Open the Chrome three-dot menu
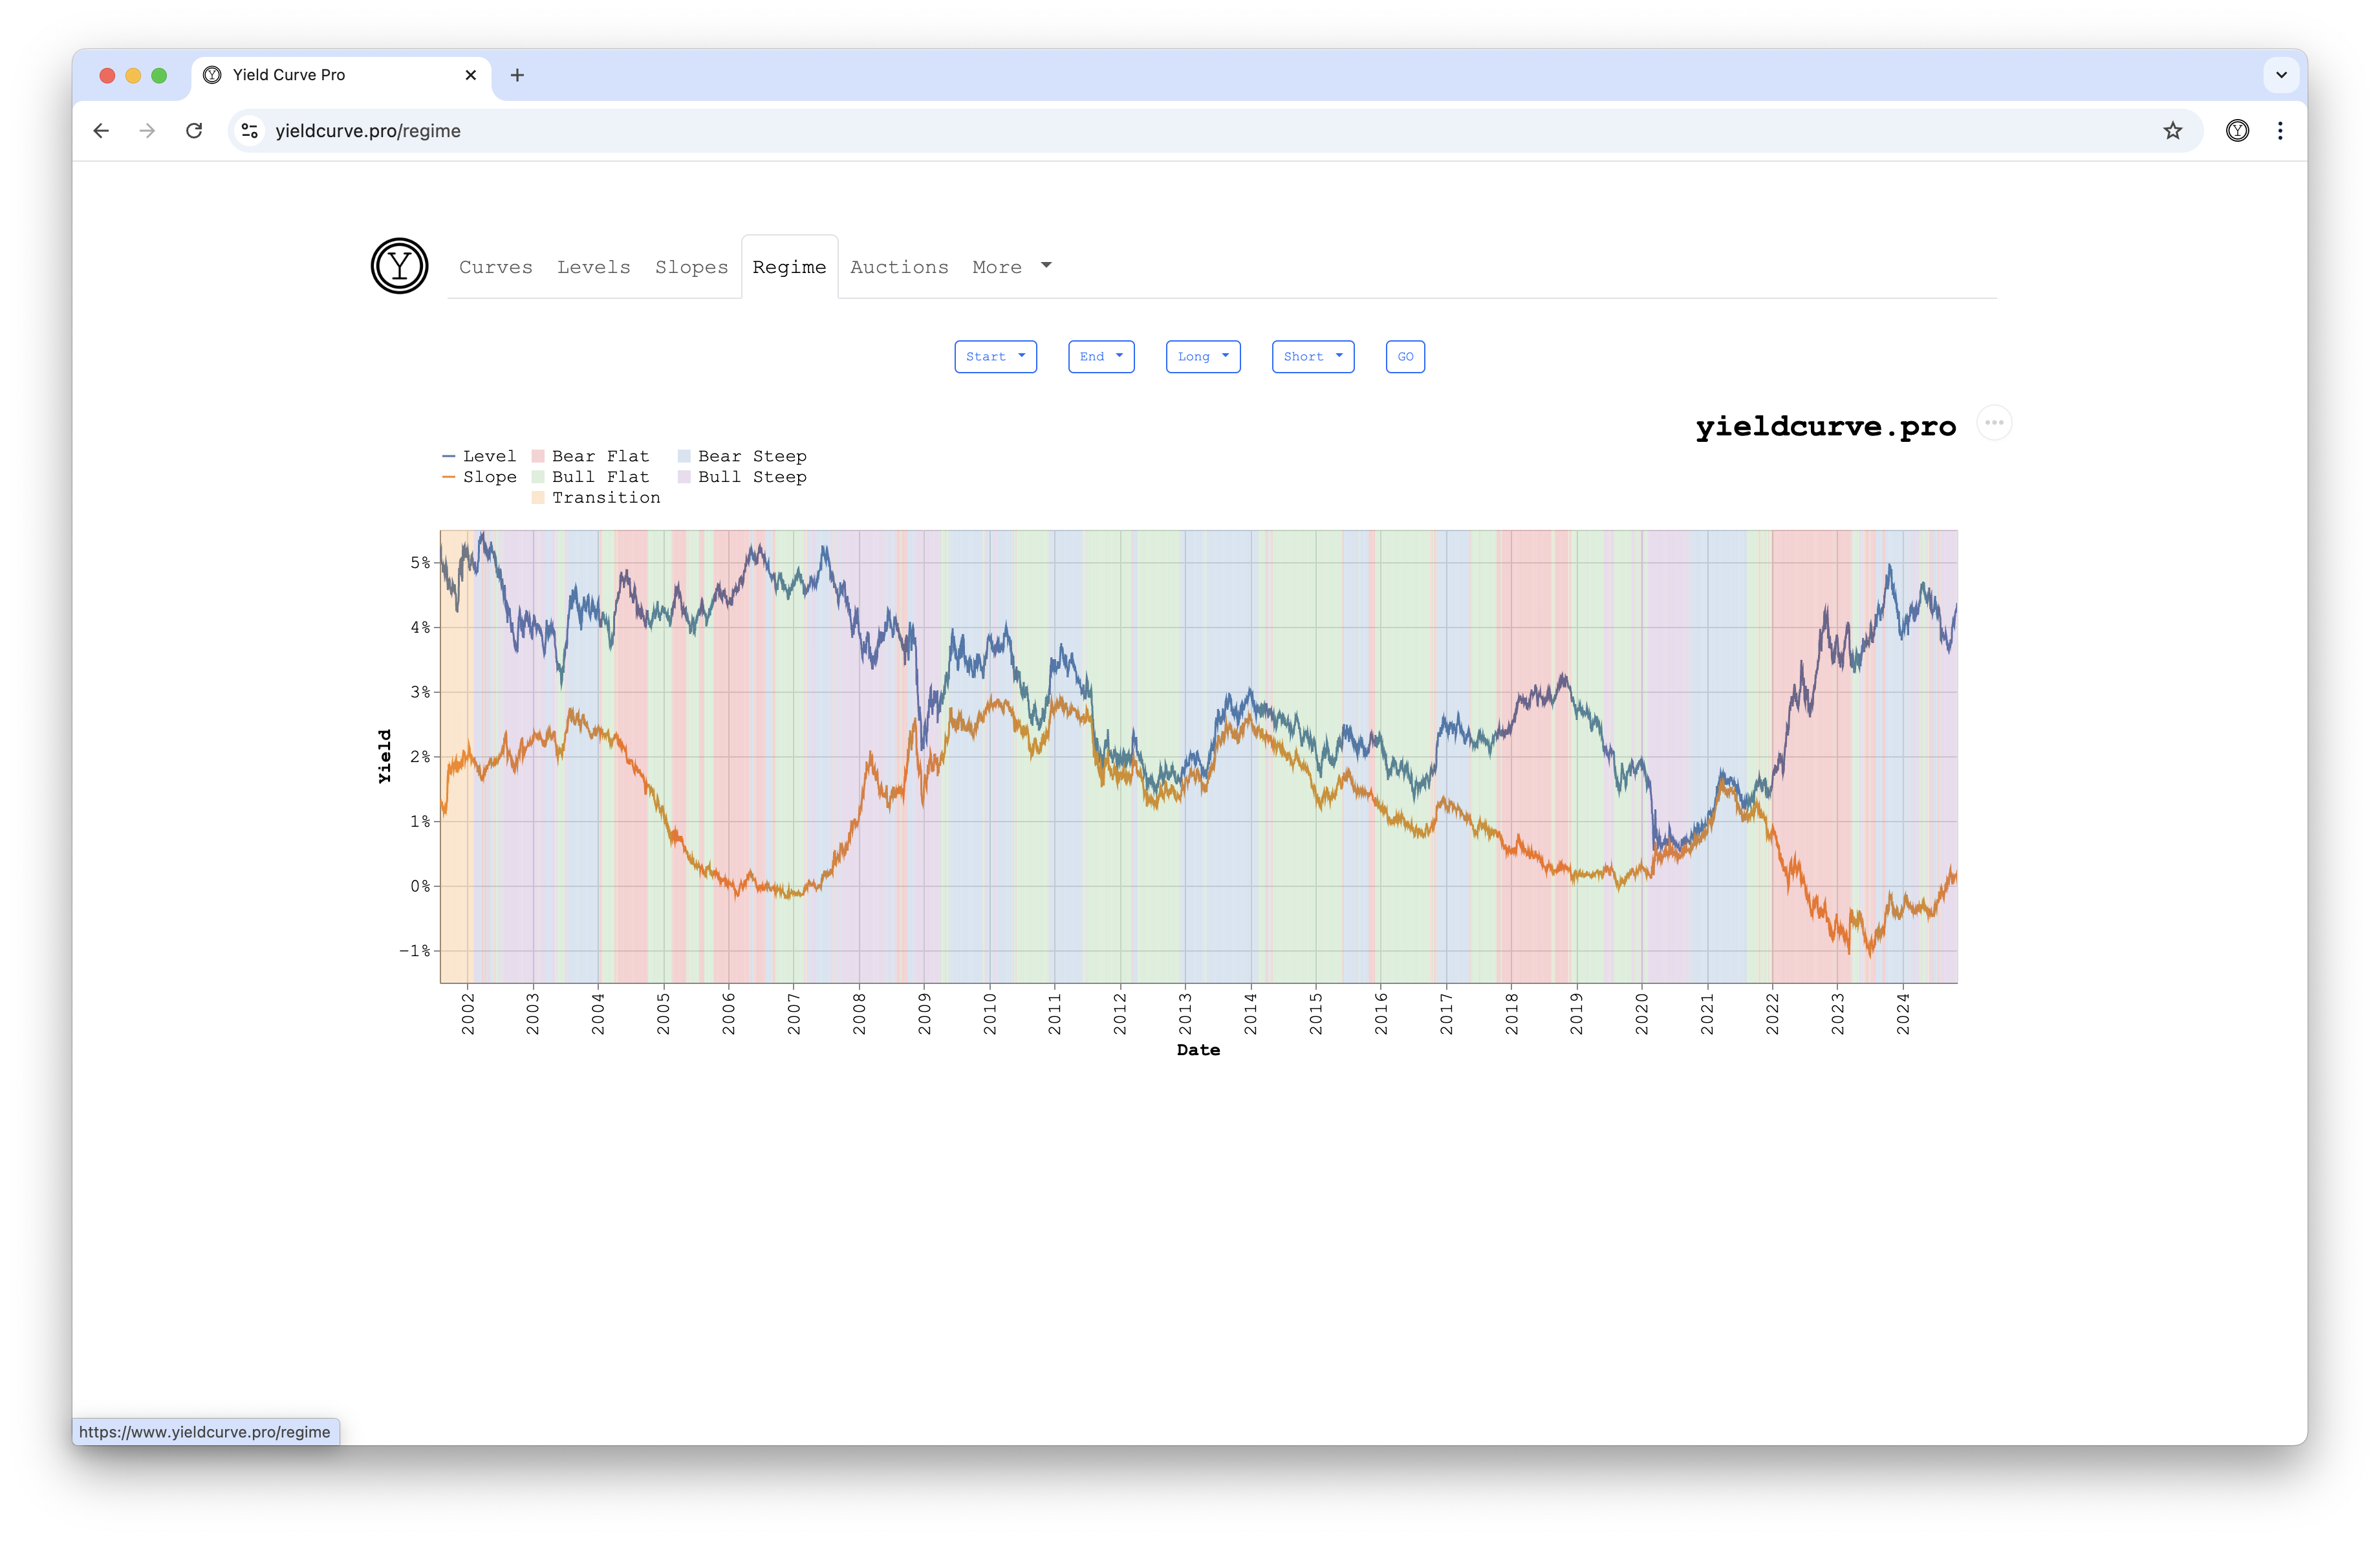 (2280, 131)
